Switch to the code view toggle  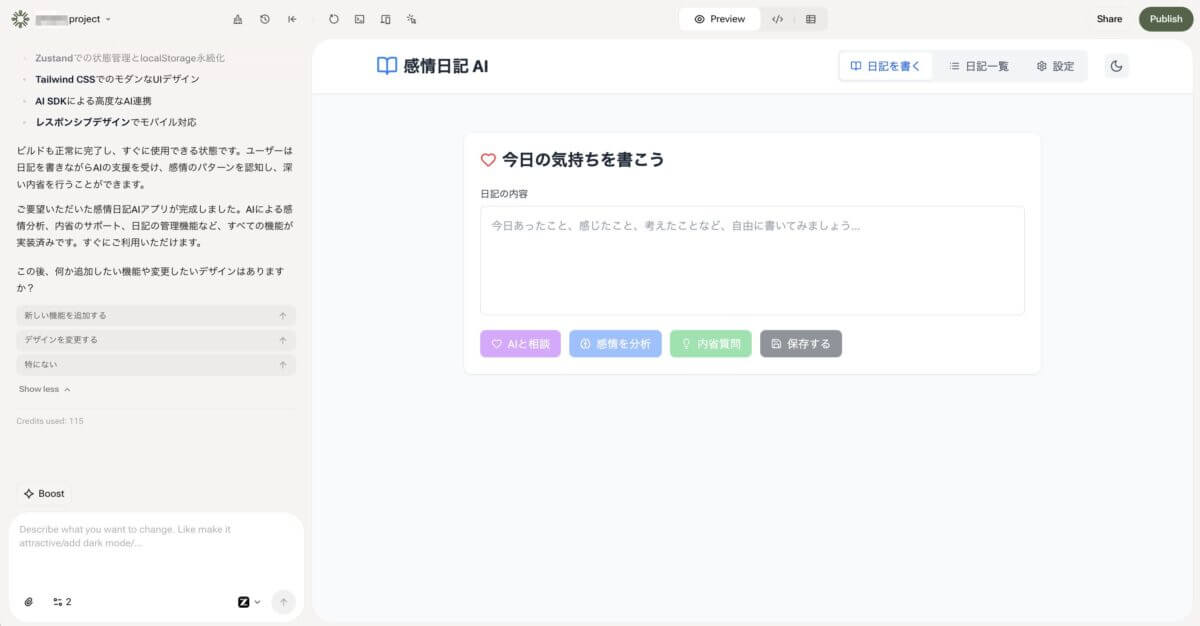click(x=778, y=19)
